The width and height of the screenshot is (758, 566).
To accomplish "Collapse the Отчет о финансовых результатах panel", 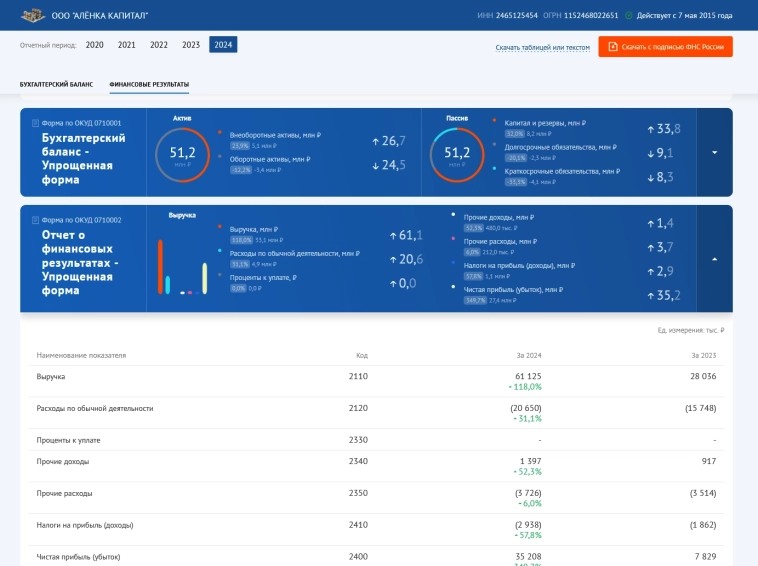I will [714, 259].
